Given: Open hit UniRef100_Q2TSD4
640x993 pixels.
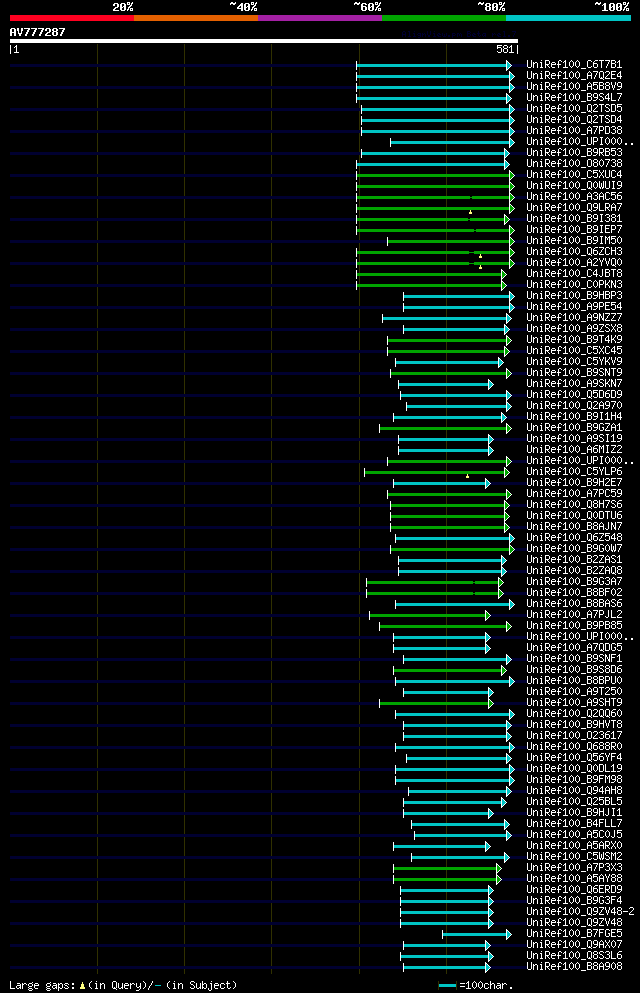Looking at the screenshot, I should click(574, 120).
